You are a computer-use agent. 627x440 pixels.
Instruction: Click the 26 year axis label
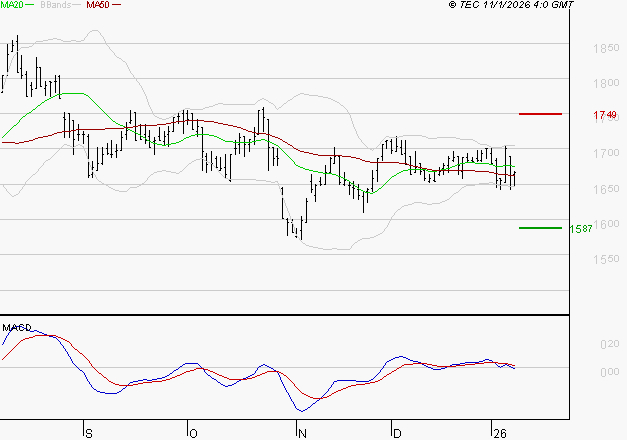tap(500, 434)
